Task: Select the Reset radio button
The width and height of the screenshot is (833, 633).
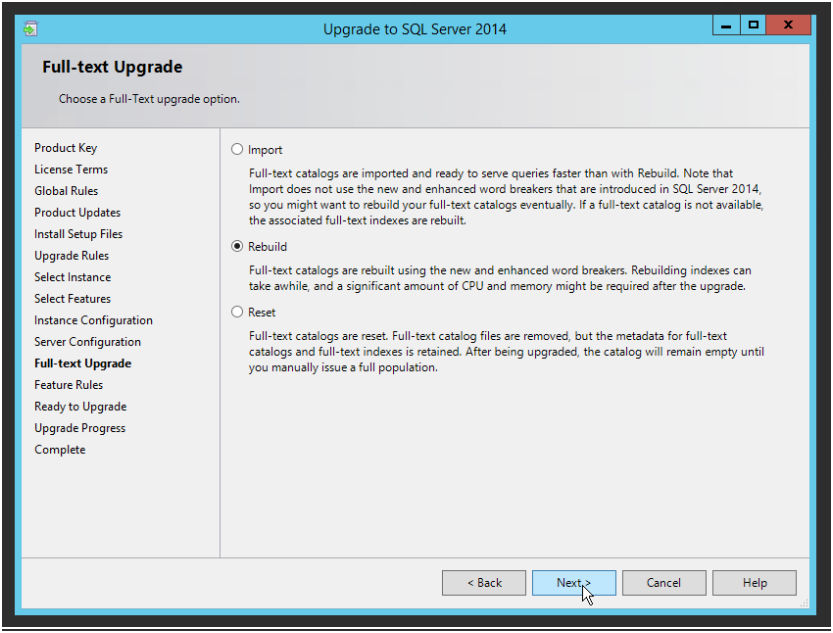Action: pyautogui.click(x=237, y=312)
